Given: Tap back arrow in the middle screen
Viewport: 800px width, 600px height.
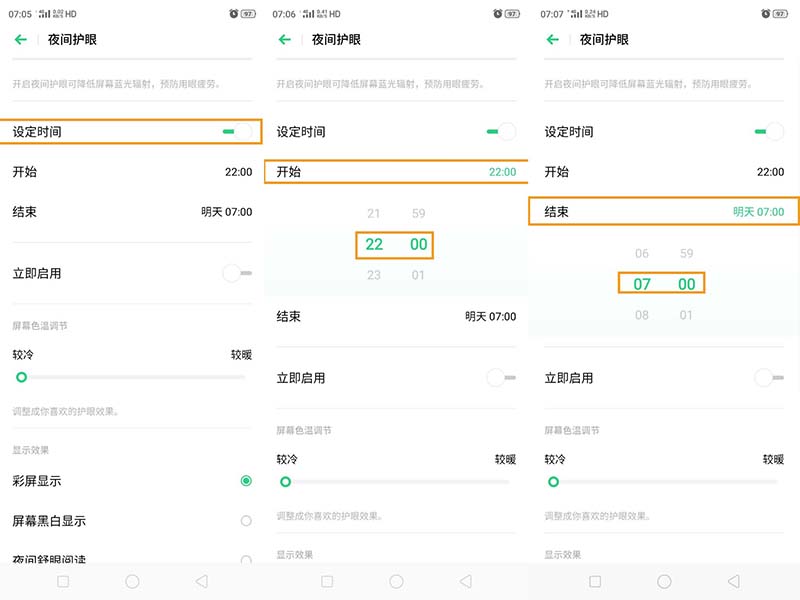Looking at the screenshot, I should click(x=285, y=39).
